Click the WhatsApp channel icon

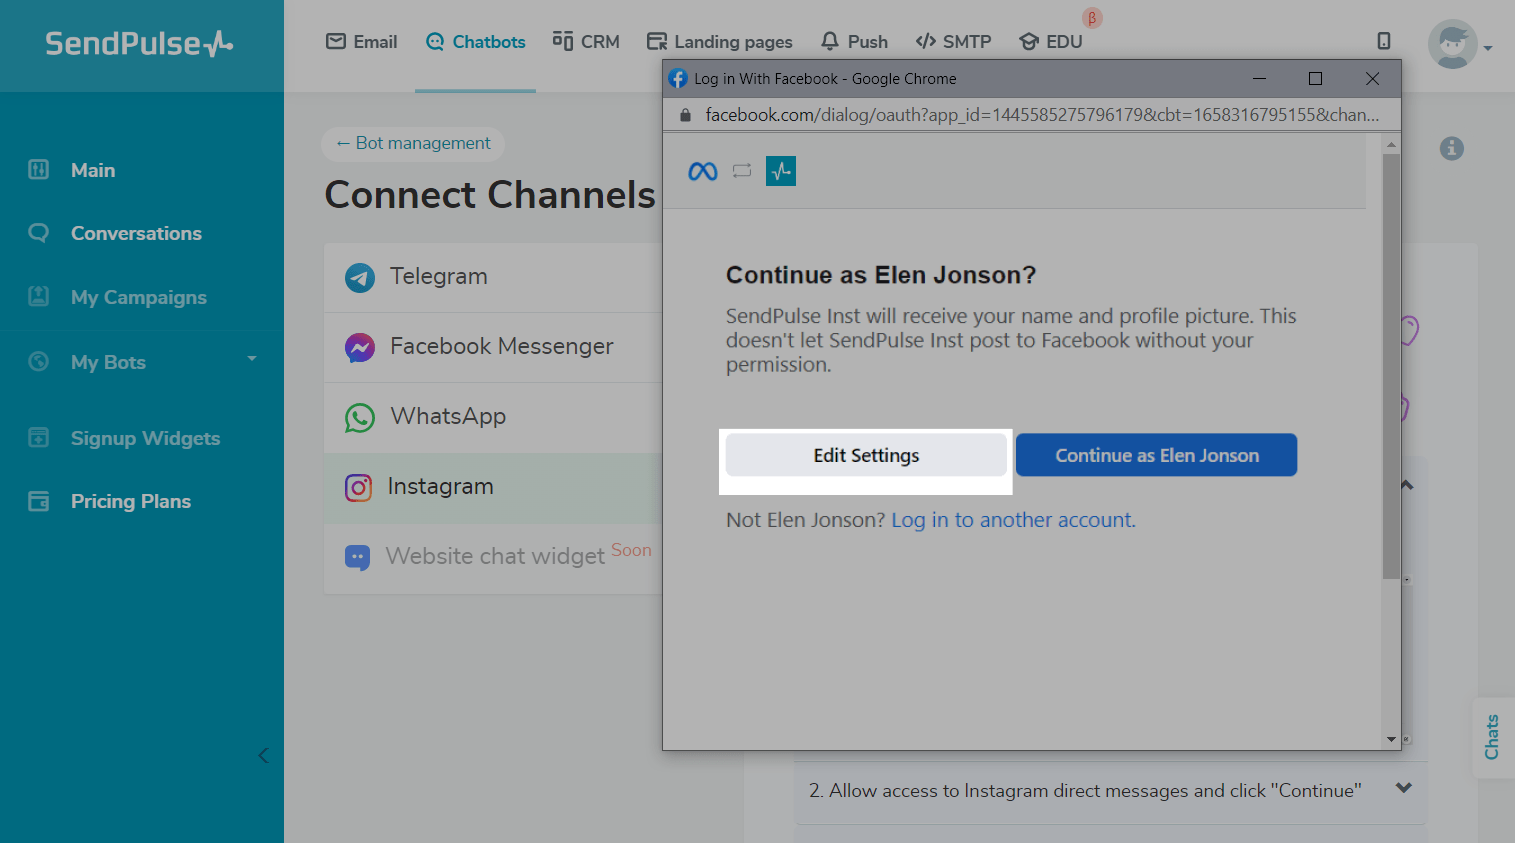click(x=360, y=417)
